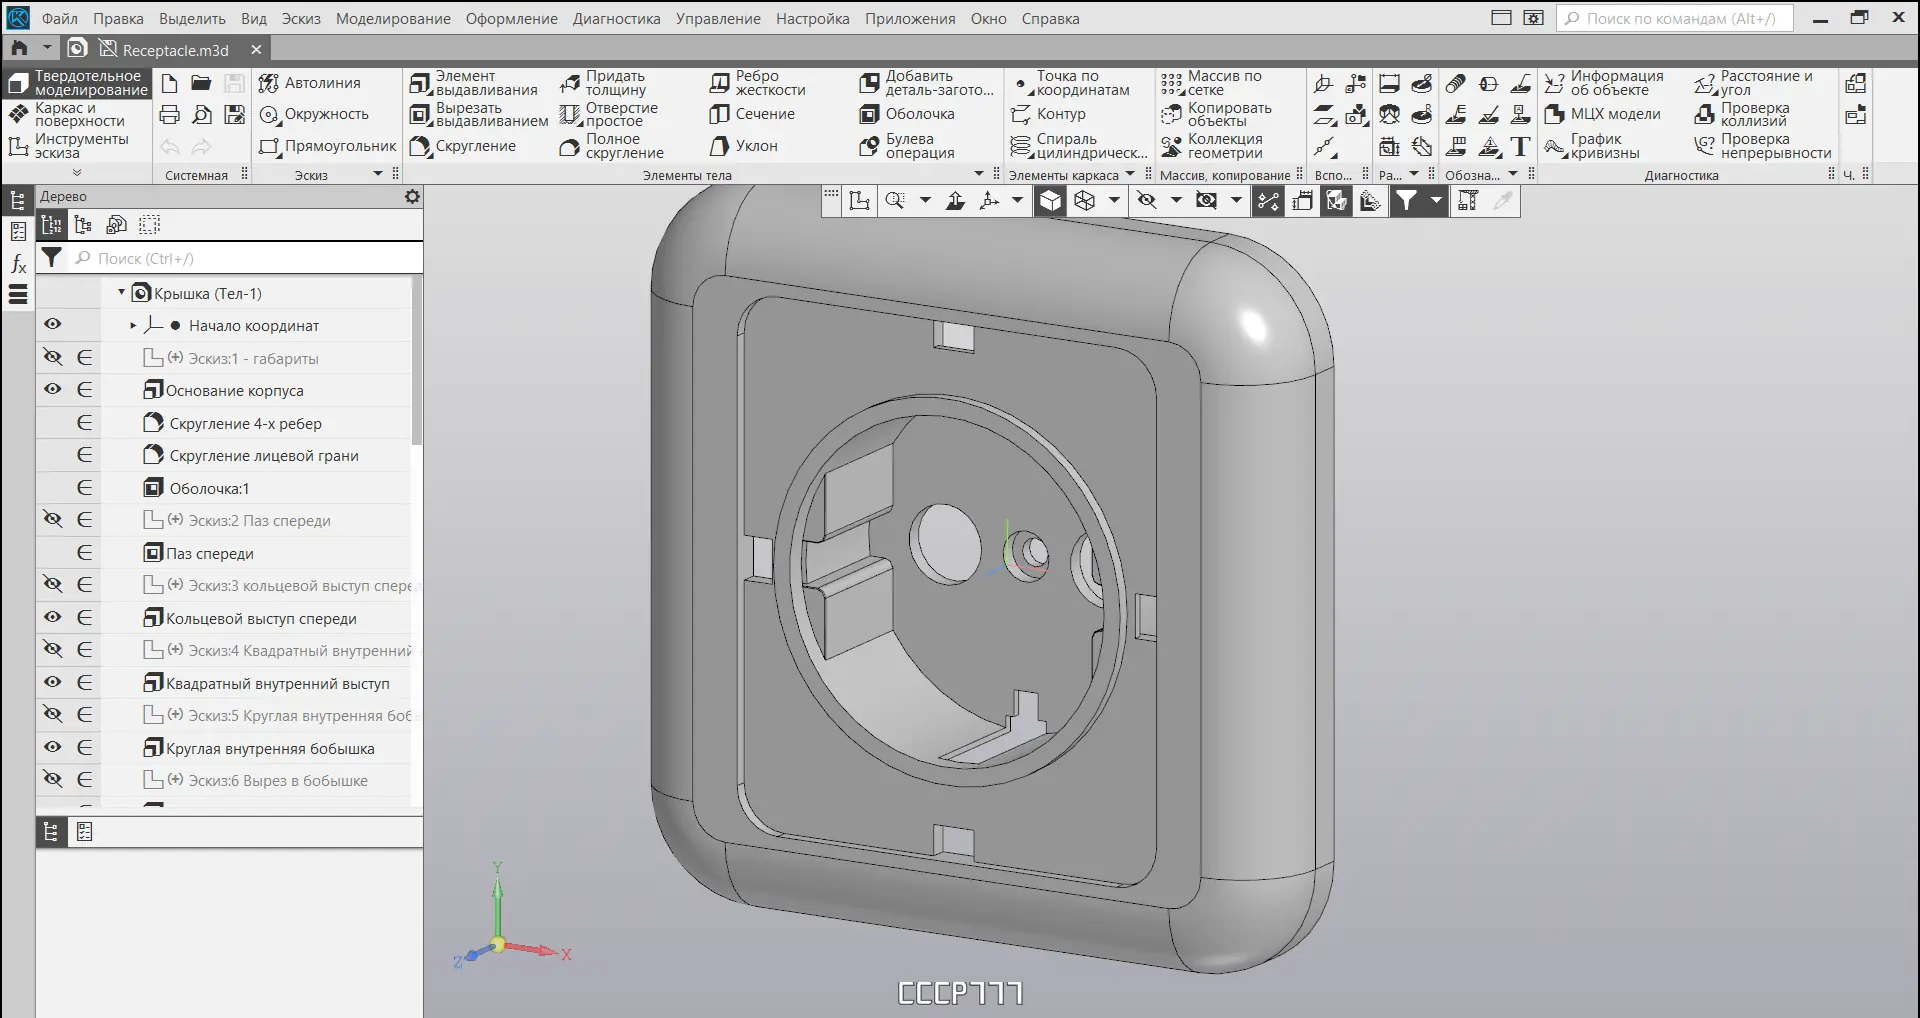Image resolution: width=1920 pixels, height=1018 pixels.
Task: Show hidden Эскиз:1 - габариты
Action: [53, 357]
